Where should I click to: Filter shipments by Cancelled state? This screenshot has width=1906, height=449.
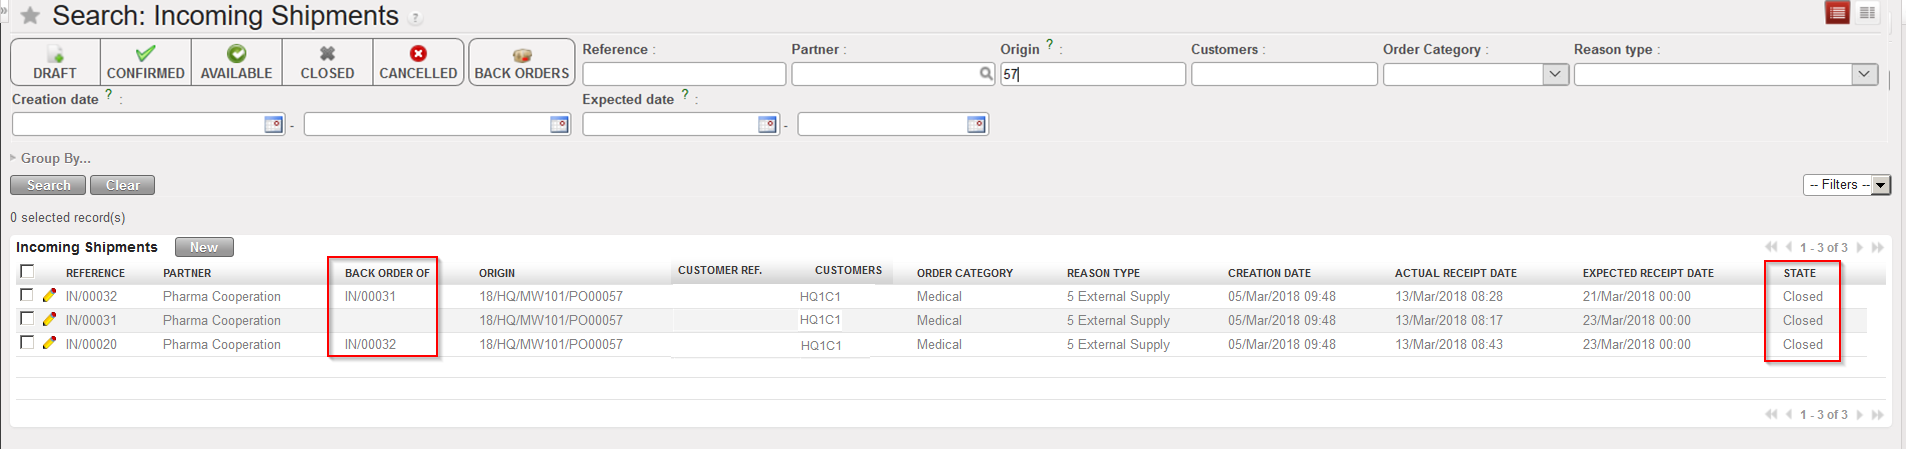tap(418, 62)
